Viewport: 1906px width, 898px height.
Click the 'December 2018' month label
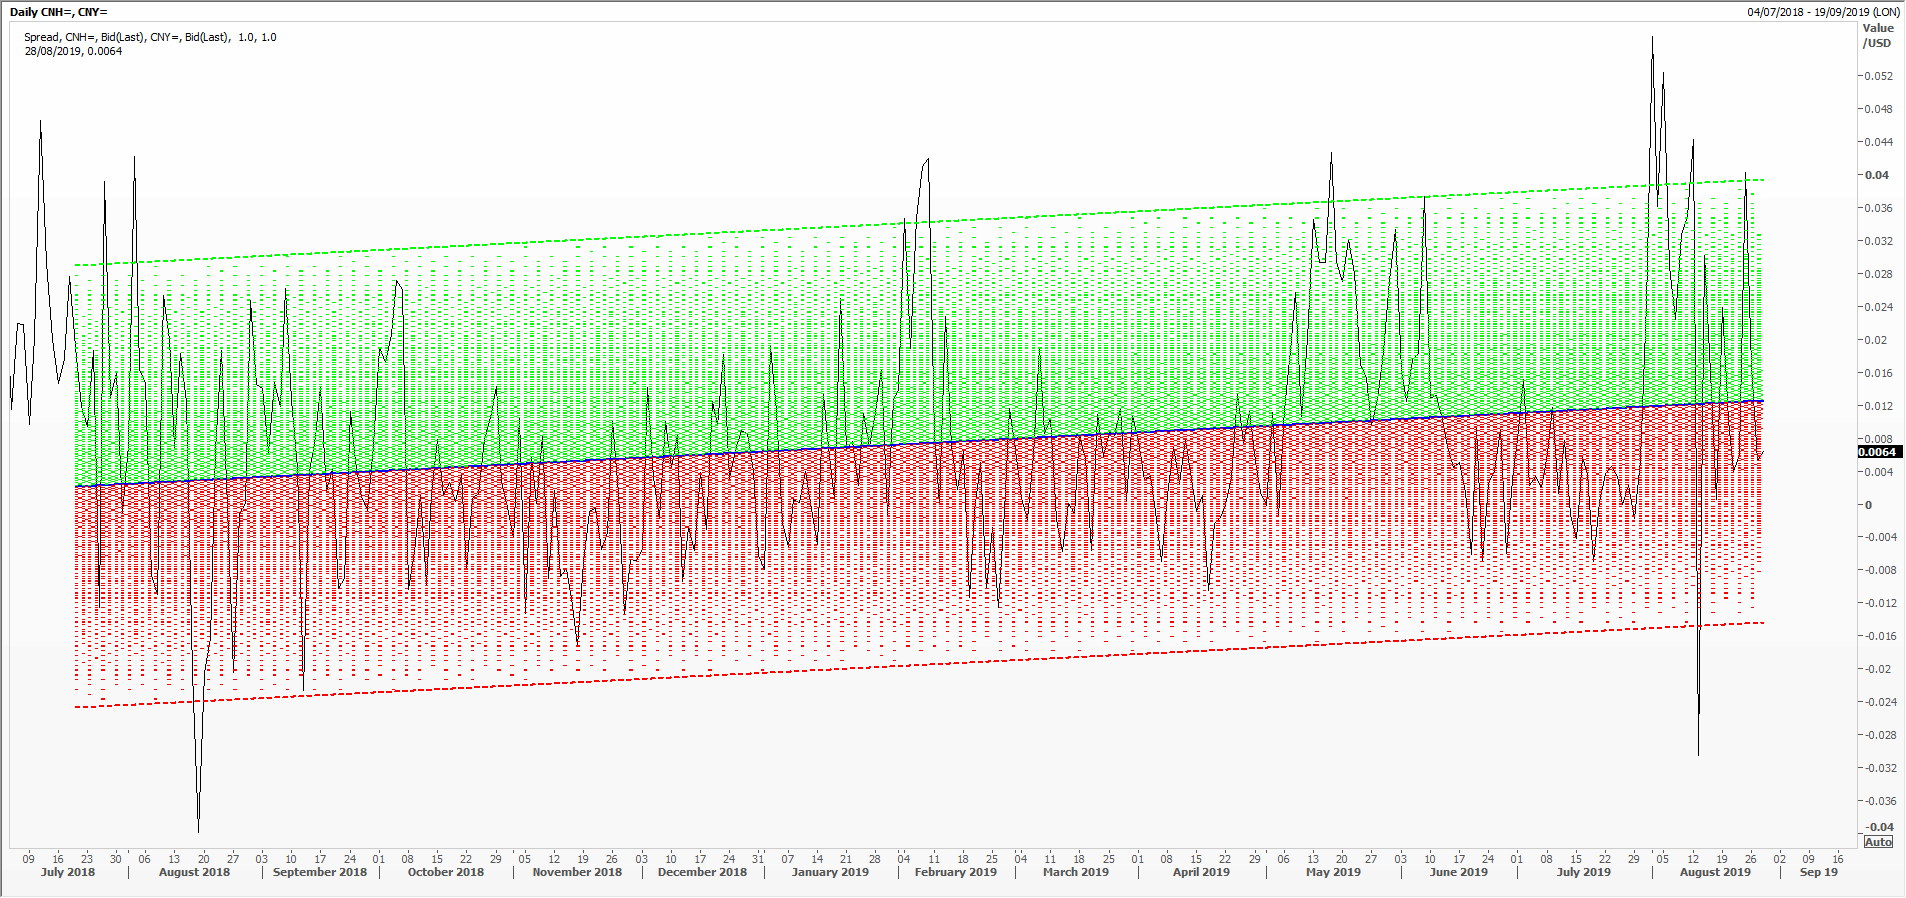[x=702, y=872]
